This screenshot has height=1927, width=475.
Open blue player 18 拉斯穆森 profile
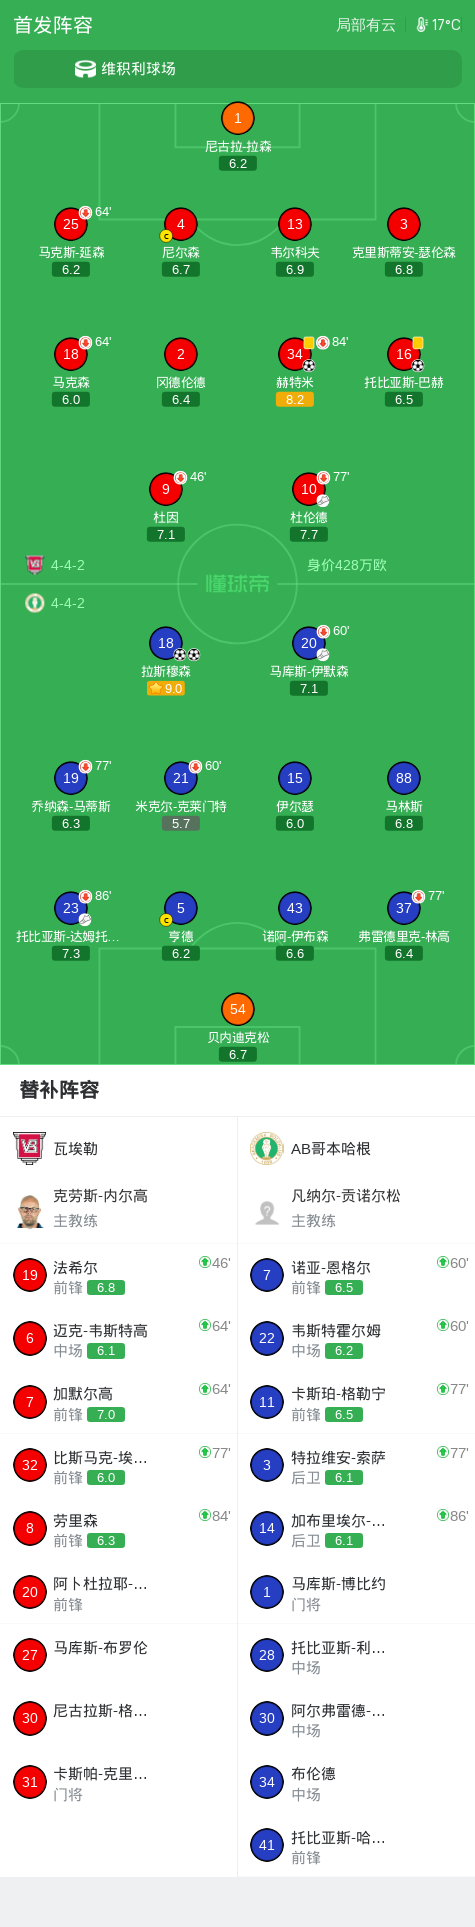166,643
